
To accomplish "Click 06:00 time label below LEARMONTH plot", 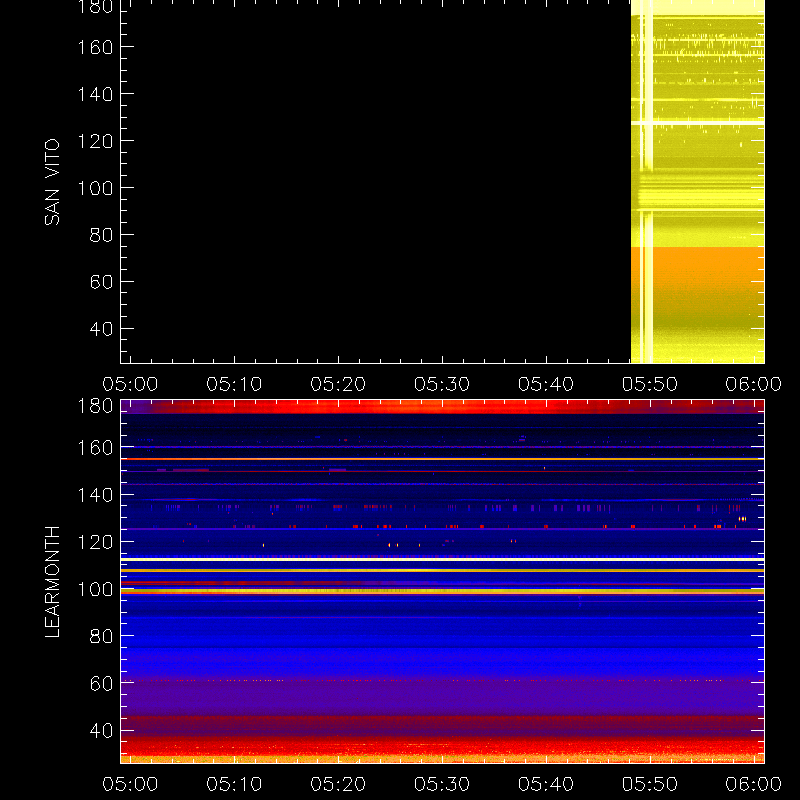I will tap(754, 784).
